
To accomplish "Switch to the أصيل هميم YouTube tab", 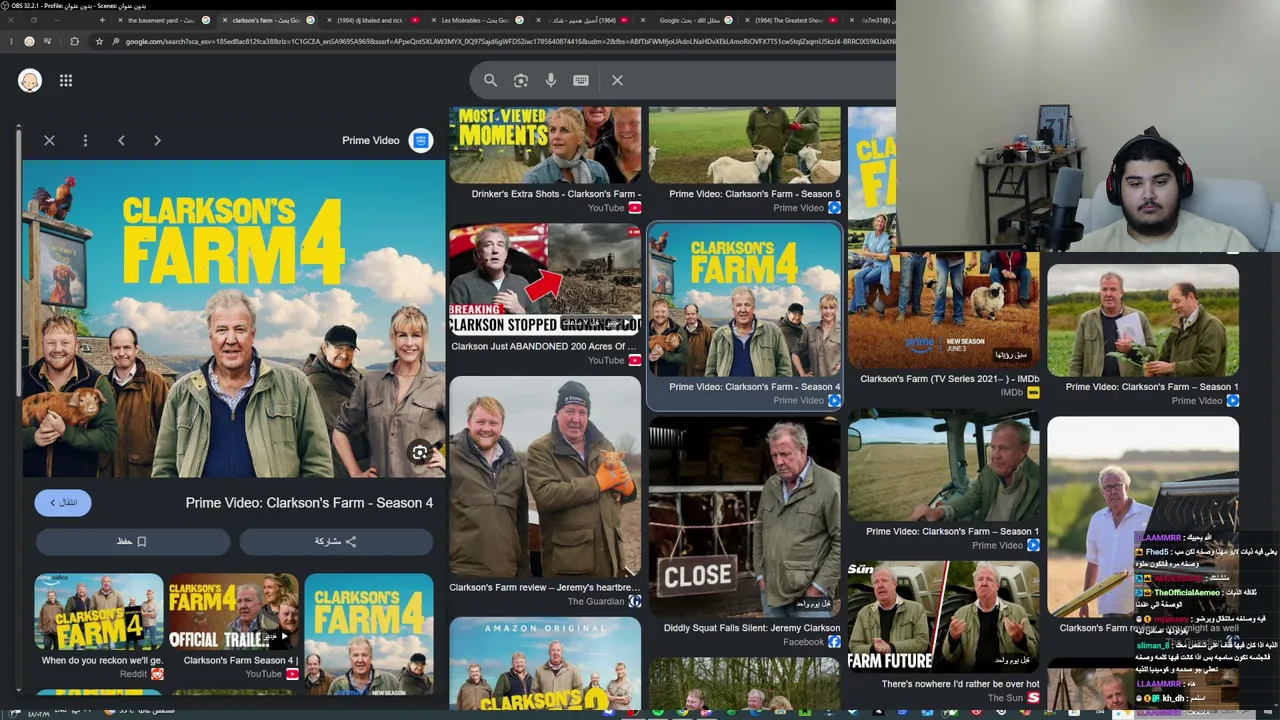I will (x=583, y=20).
